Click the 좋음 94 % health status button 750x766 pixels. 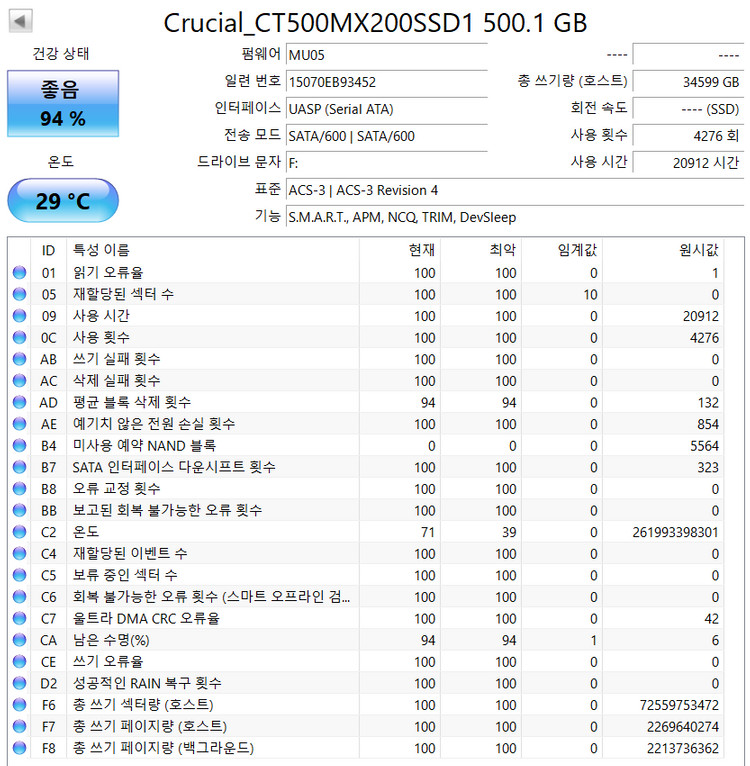[x=63, y=104]
